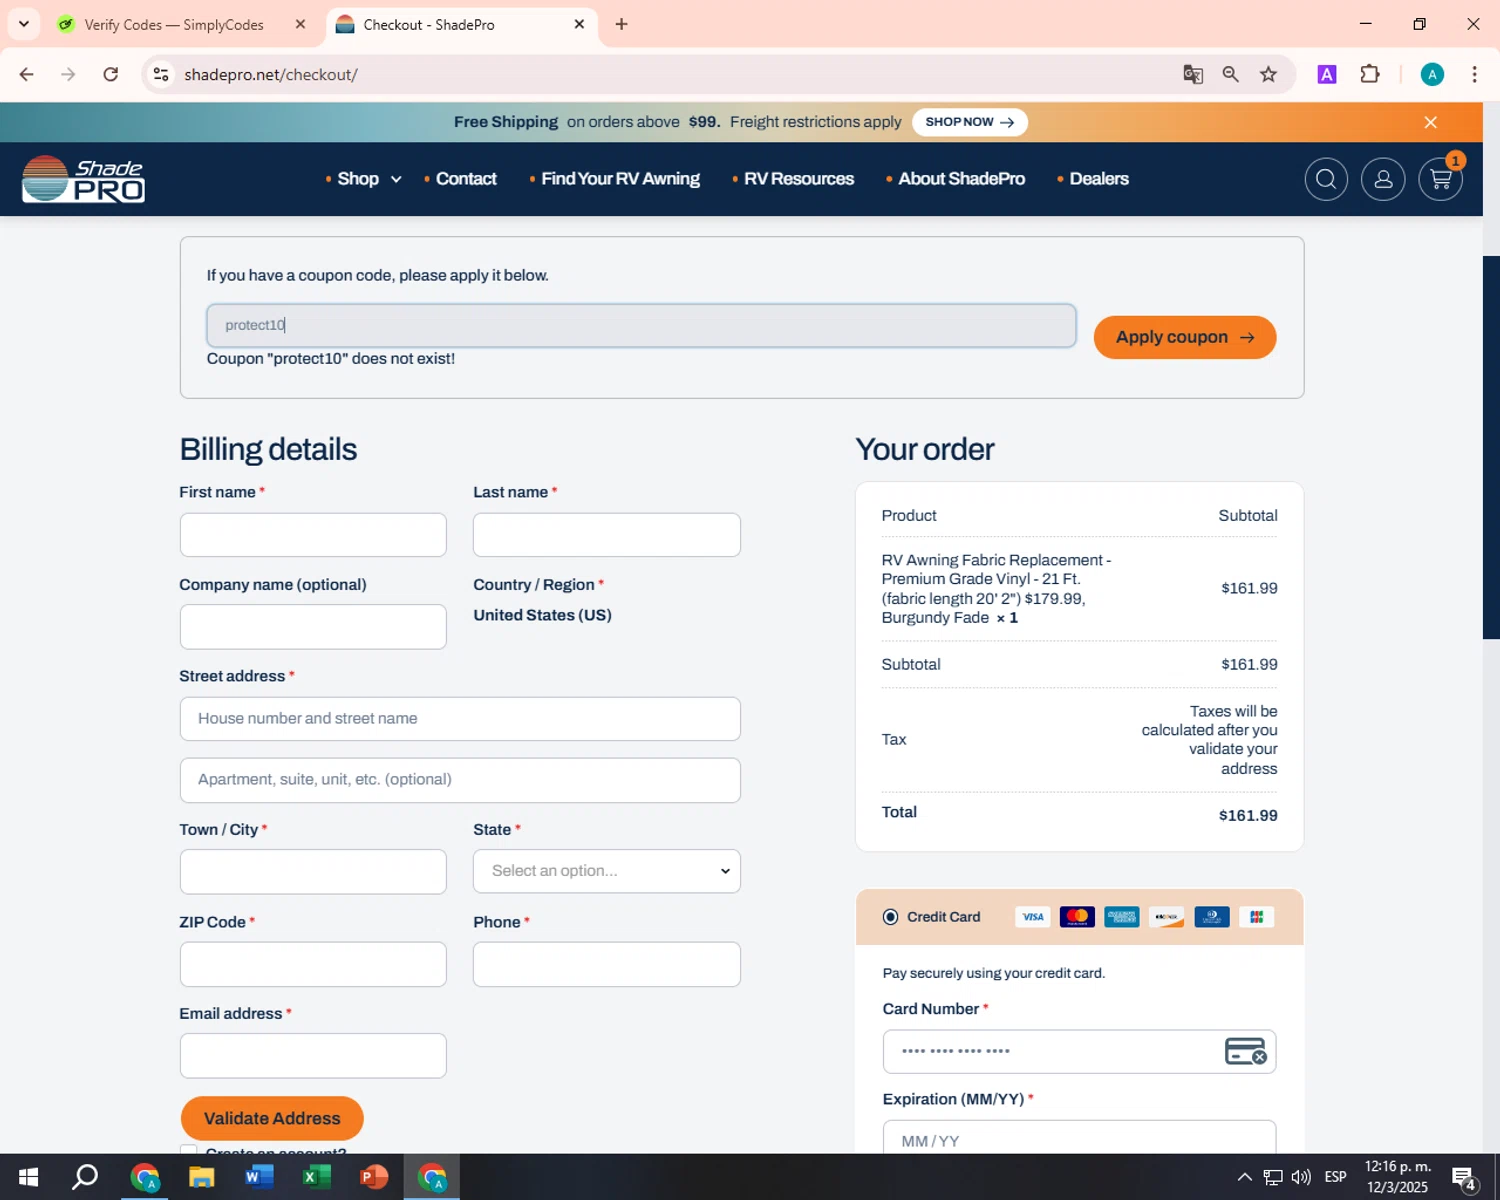Open the Extensions puzzle icon
The width and height of the screenshot is (1500, 1200).
point(1370,74)
